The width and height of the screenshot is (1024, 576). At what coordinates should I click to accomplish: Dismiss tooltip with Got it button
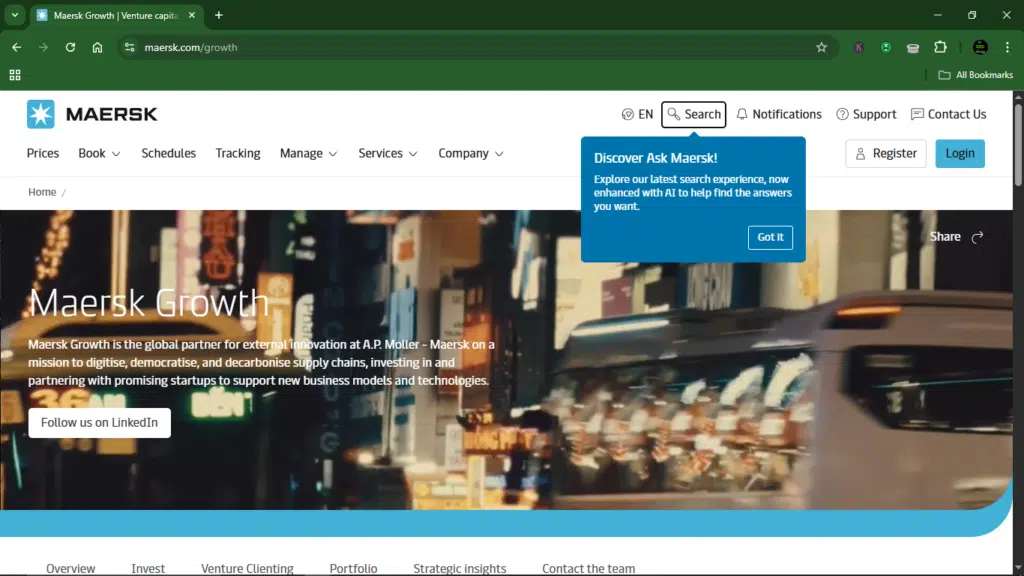click(770, 237)
